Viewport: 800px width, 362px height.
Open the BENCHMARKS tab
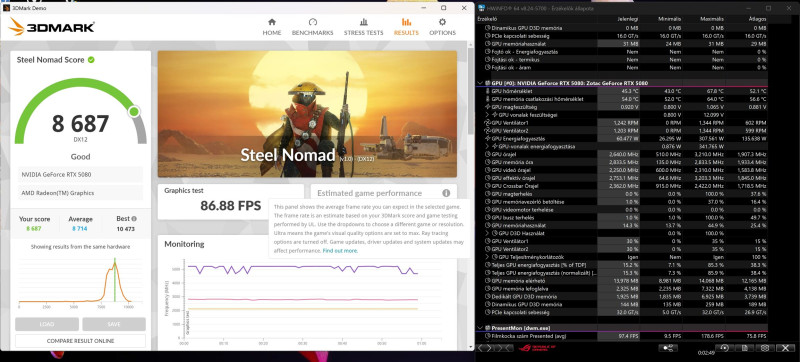(x=312, y=27)
